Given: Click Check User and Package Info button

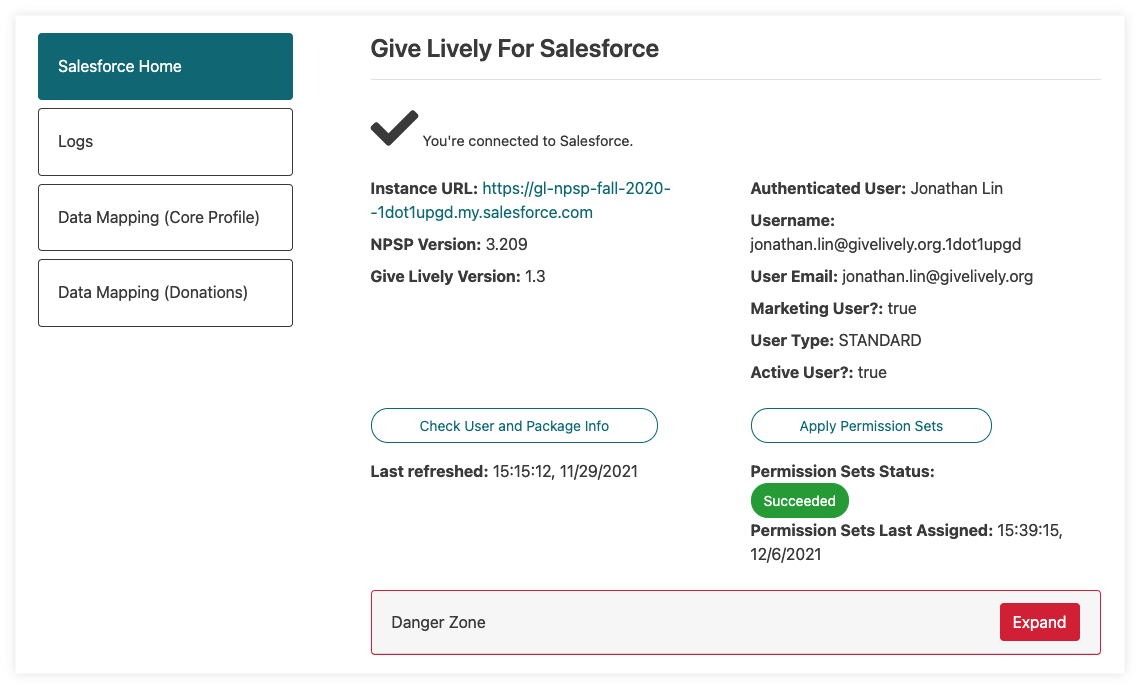Looking at the screenshot, I should click(514, 426).
